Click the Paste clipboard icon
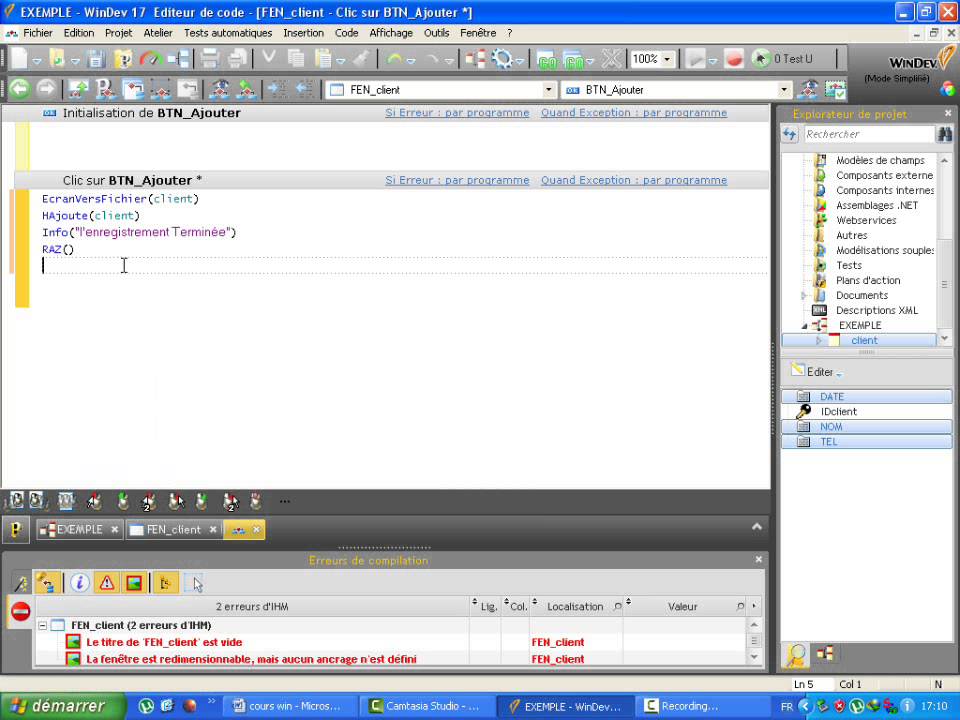The image size is (960, 720). 323,59
